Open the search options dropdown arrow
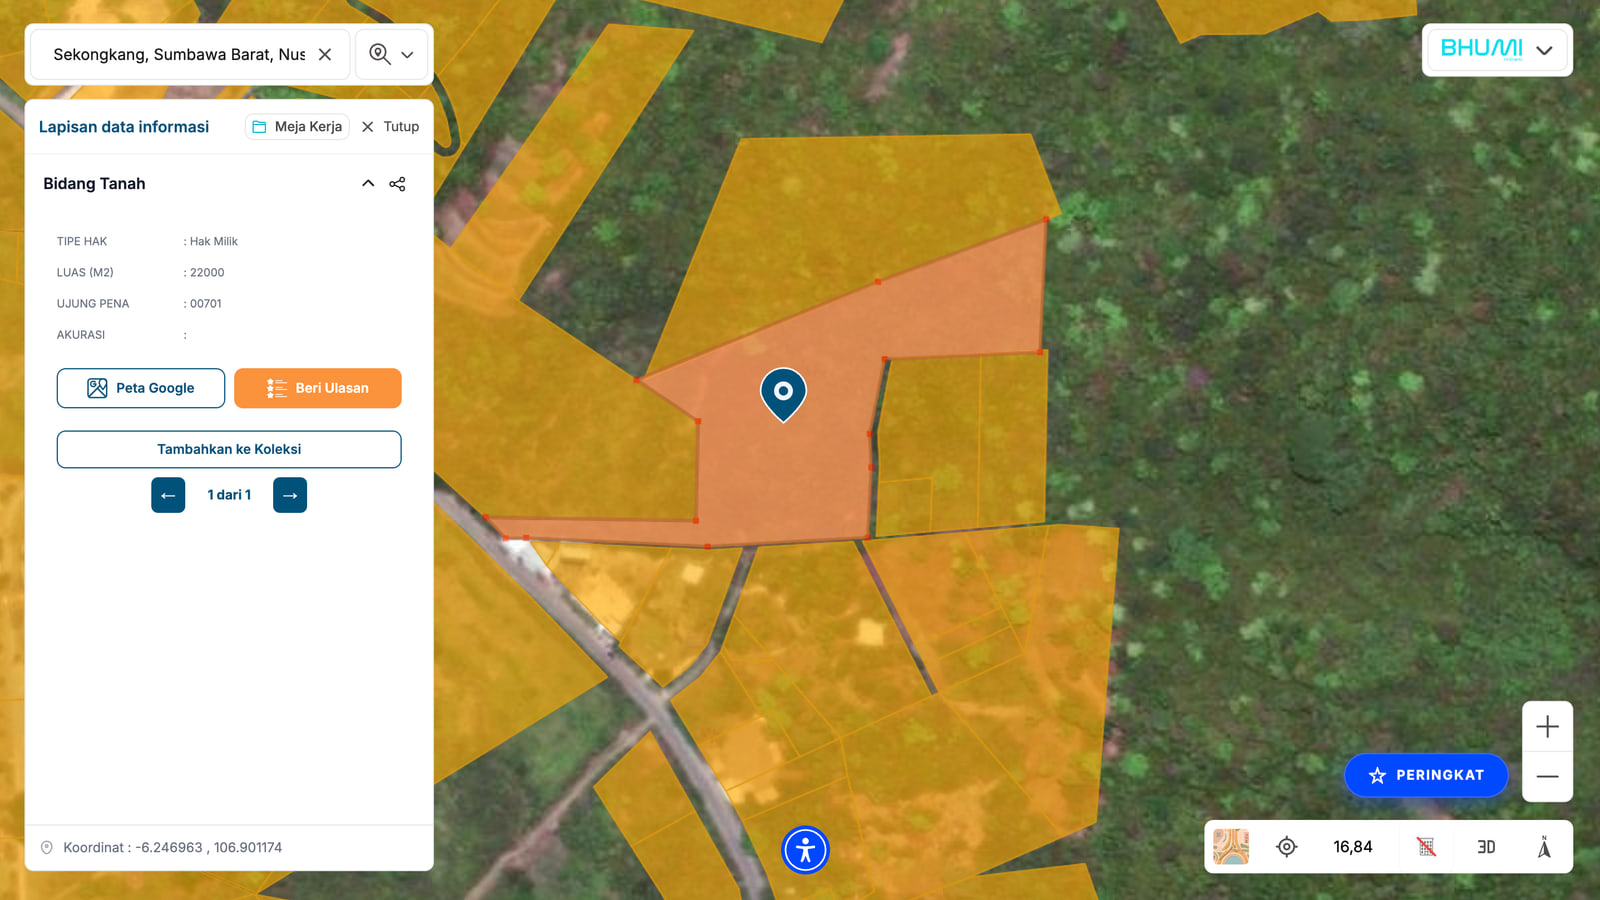The height and width of the screenshot is (900, 1600). pyautogui.click(x=407, y=55)
